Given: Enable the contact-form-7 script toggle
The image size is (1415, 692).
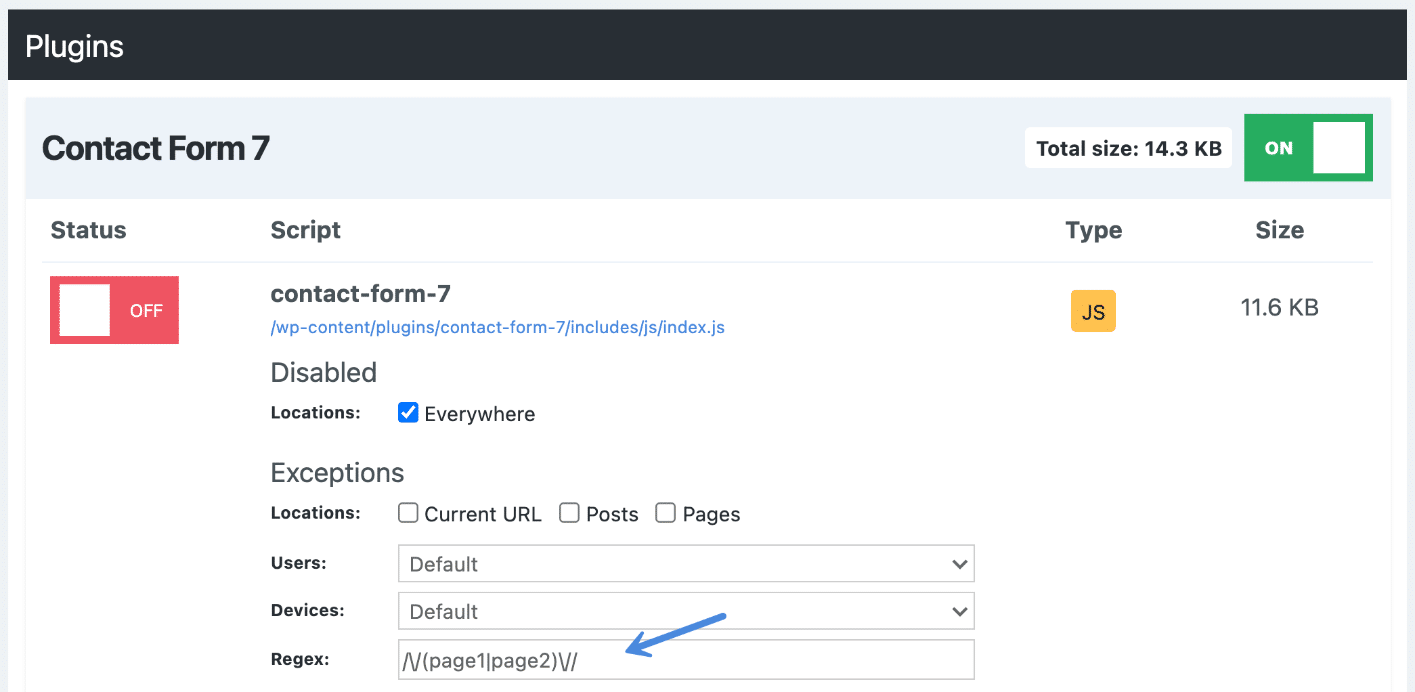Looking at the screenshot, I should [x=113, y=310].
